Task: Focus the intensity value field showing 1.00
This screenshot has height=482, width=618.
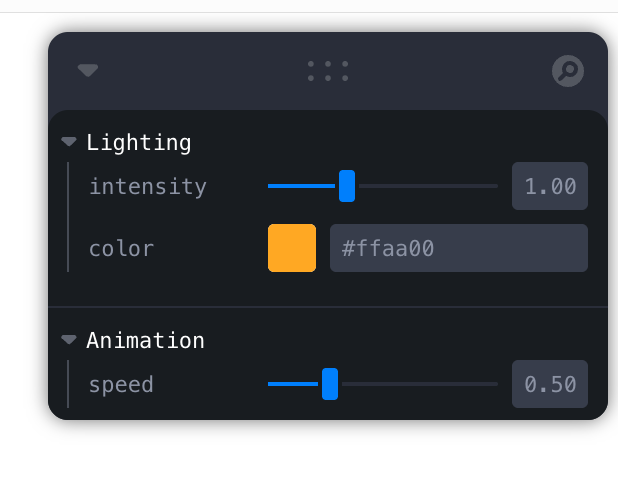Action: (550, 186)
